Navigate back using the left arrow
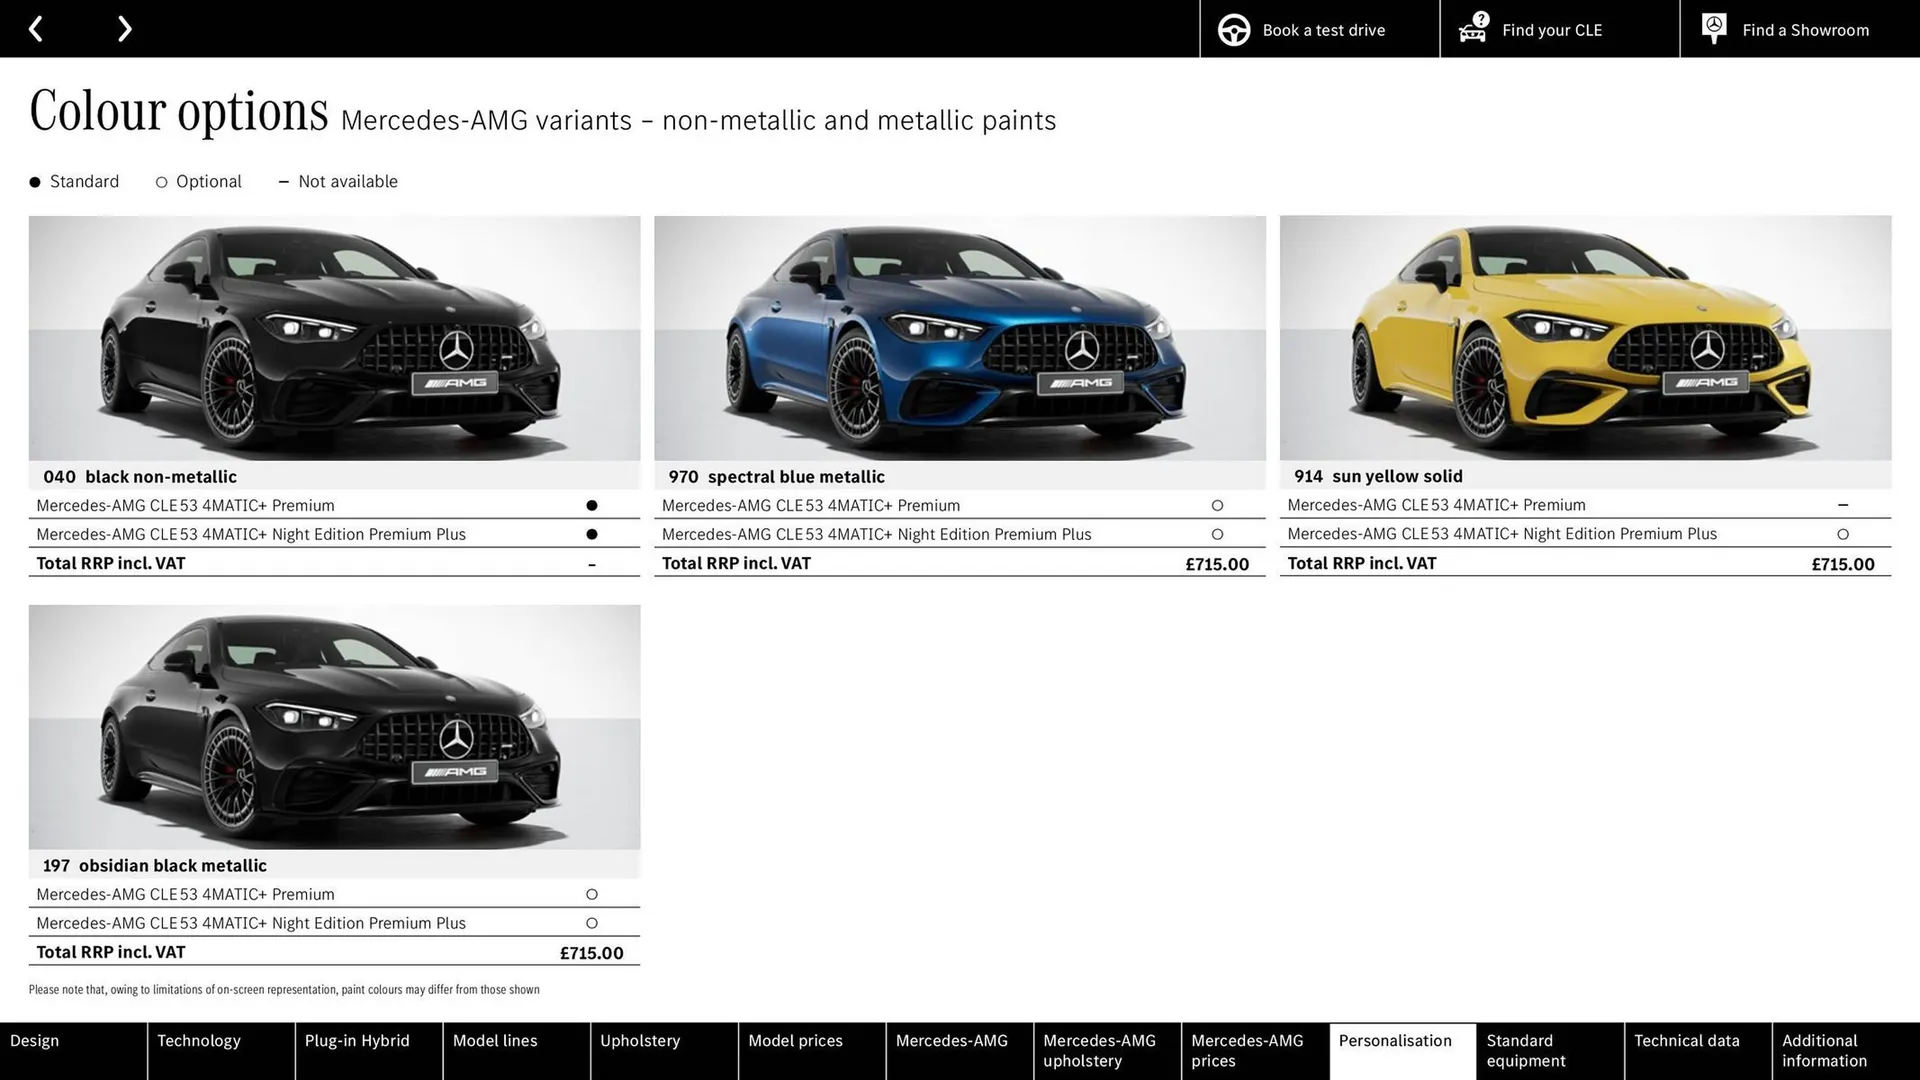Screen dimensions: 1920x1080 tap(37, 28)
